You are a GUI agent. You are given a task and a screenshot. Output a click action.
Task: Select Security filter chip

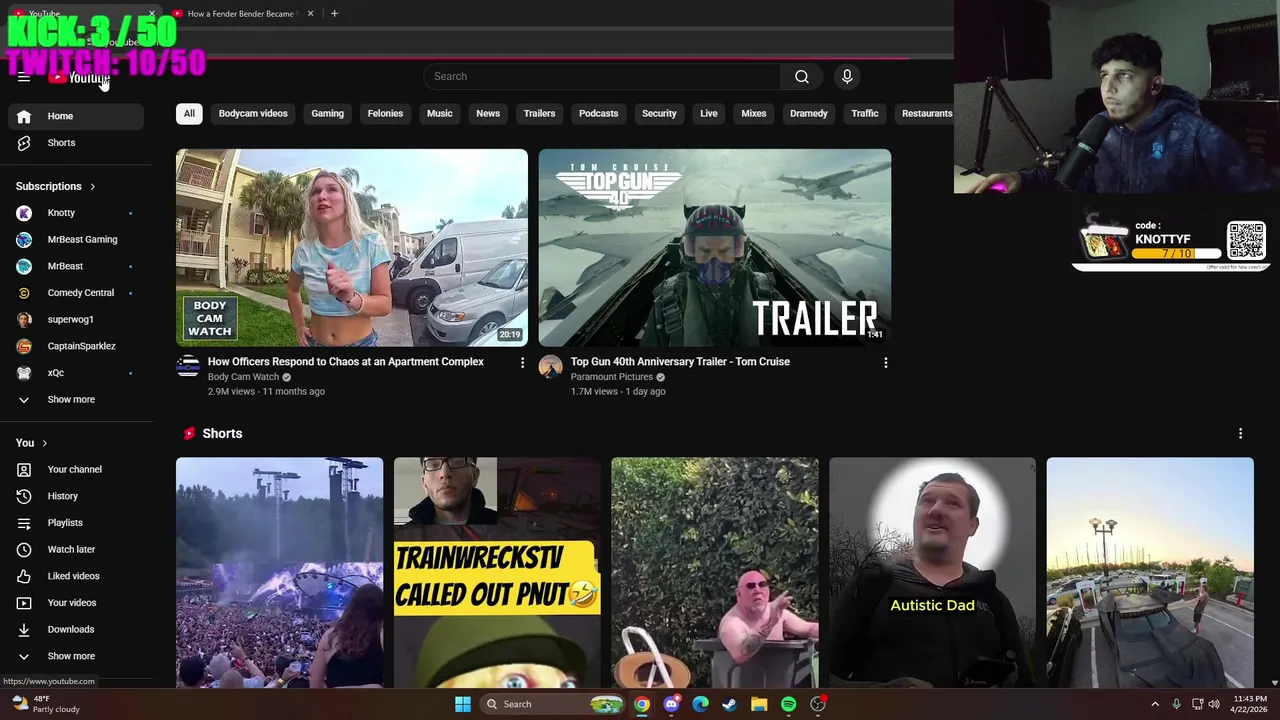pos(659,114)
